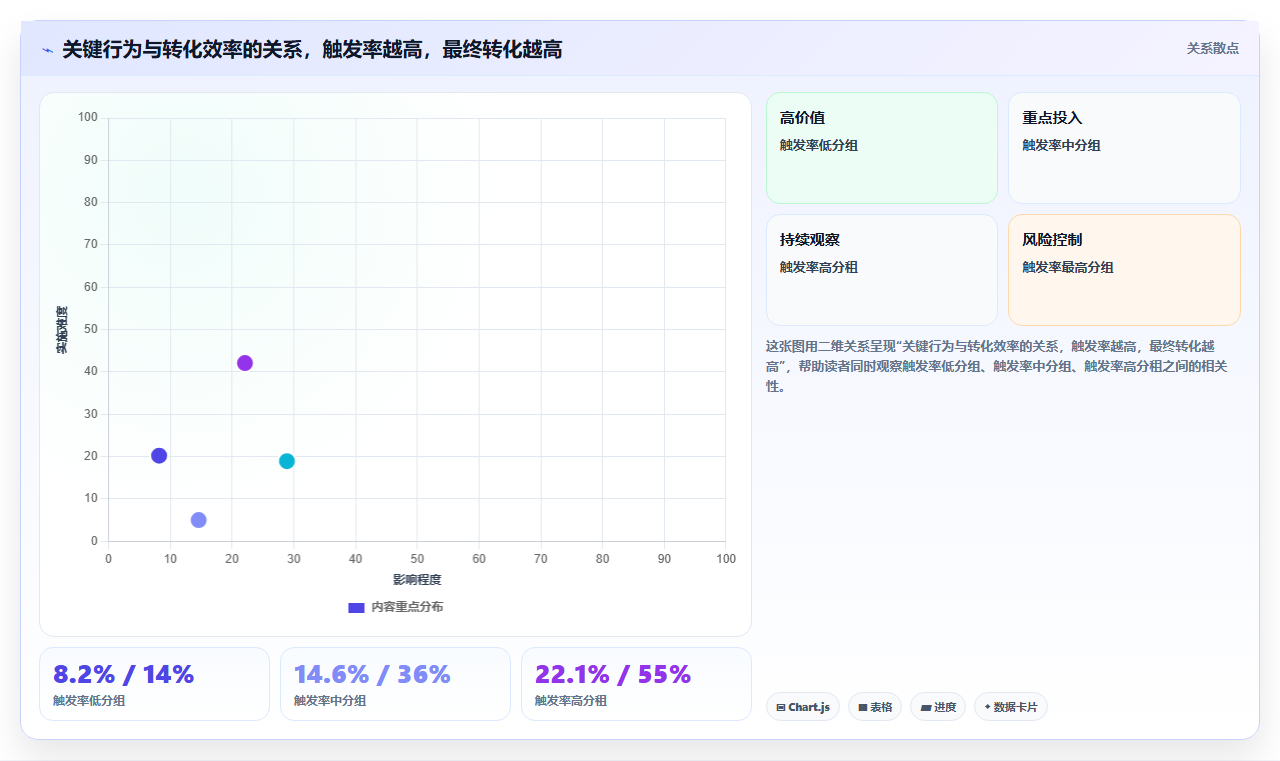Image resolution: width=1280 pixels, height=761 pixels.
Task: Select the dark blue scatter point near 20
Action: pyautogui.click(x=159, y=456)
